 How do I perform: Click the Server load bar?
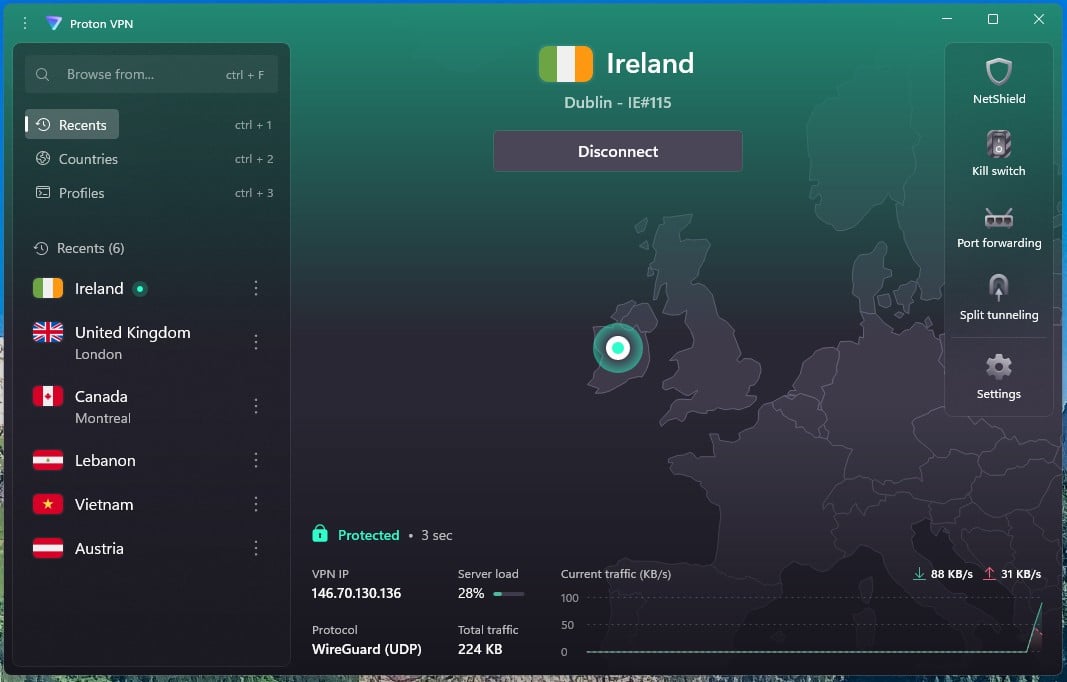pyautogui.click(x=509, y=594)
